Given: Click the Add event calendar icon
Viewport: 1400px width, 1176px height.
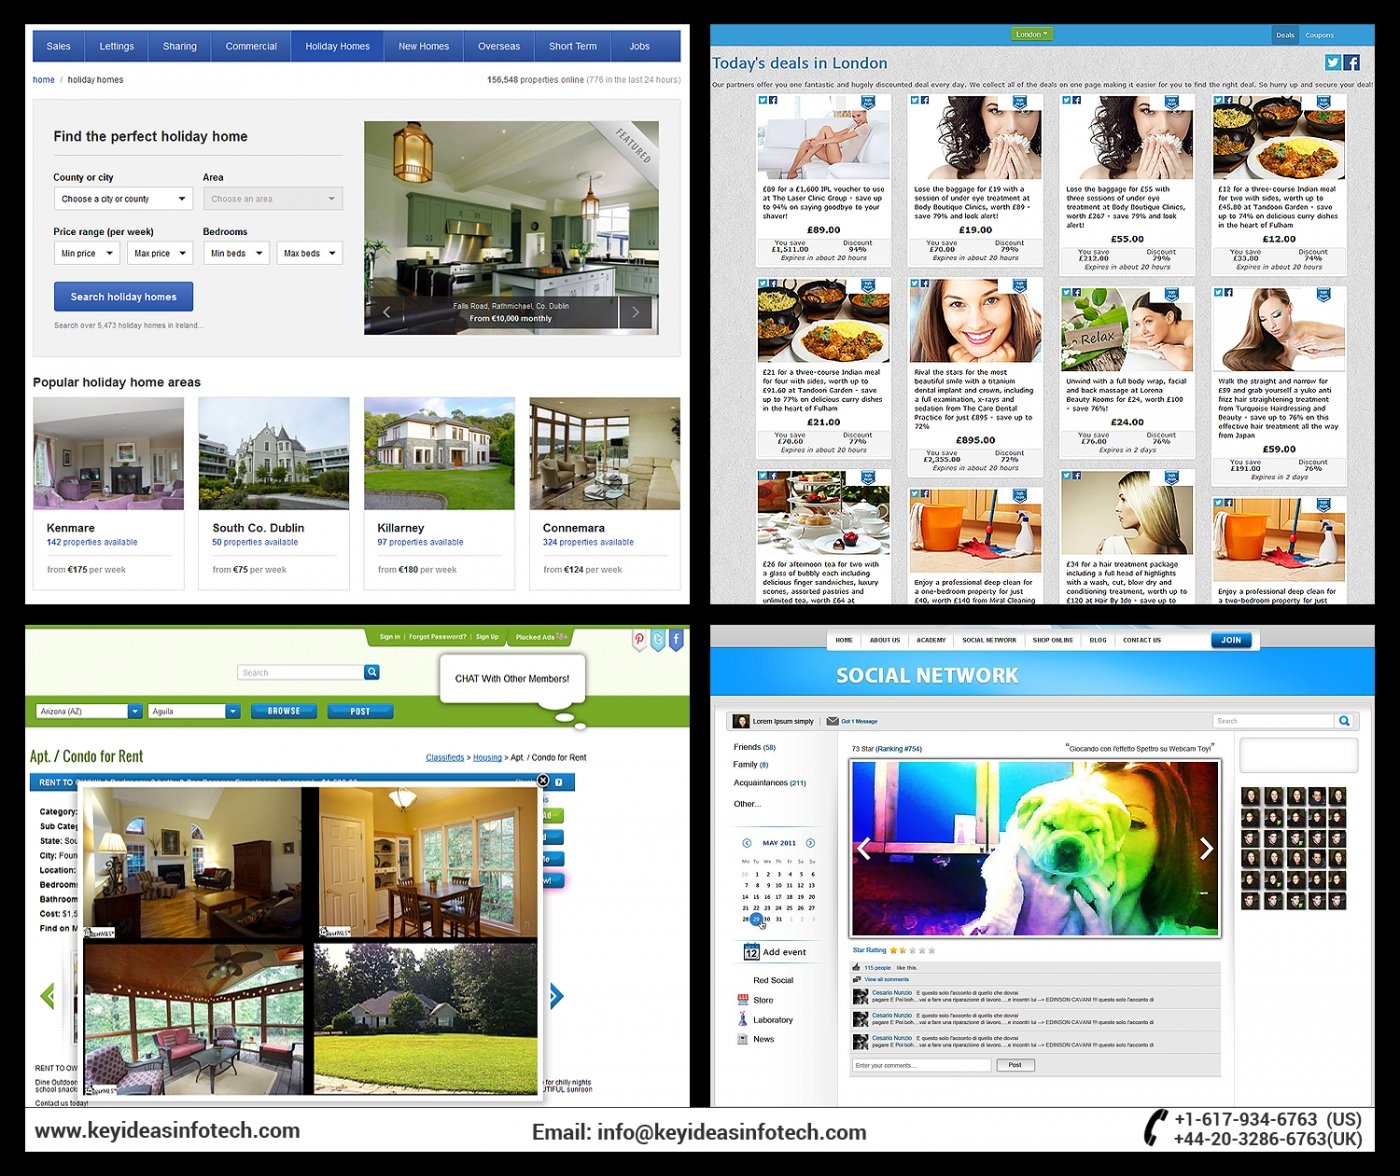Looking at the screenshot, I should point(751,952).
